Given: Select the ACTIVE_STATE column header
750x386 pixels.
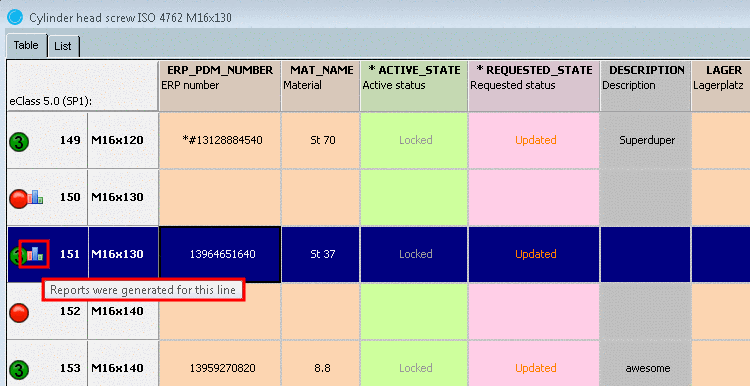Looking at the screenshot, I should coord(414,86).
